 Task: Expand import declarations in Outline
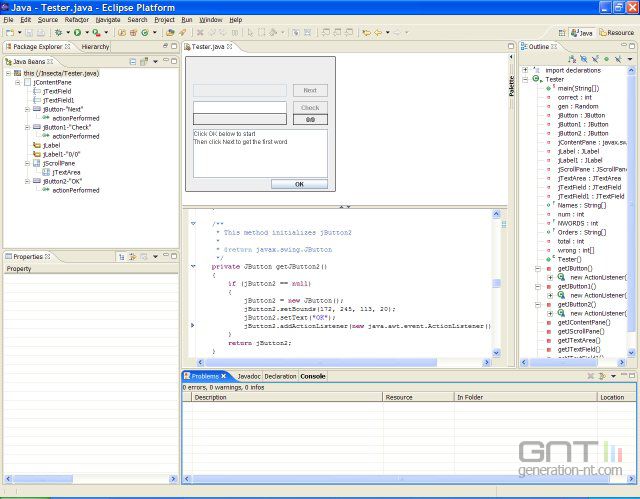point(525,70)
